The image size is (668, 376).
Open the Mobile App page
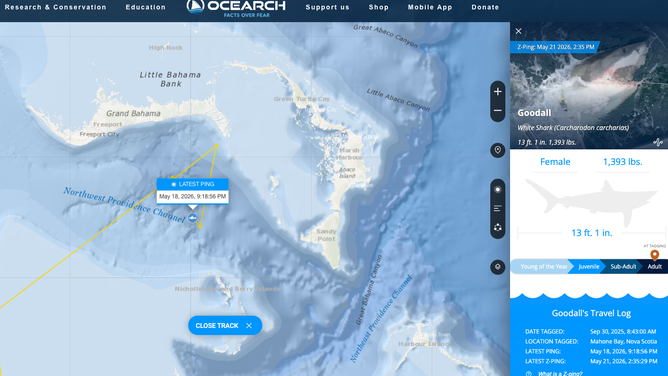(430, 7)
